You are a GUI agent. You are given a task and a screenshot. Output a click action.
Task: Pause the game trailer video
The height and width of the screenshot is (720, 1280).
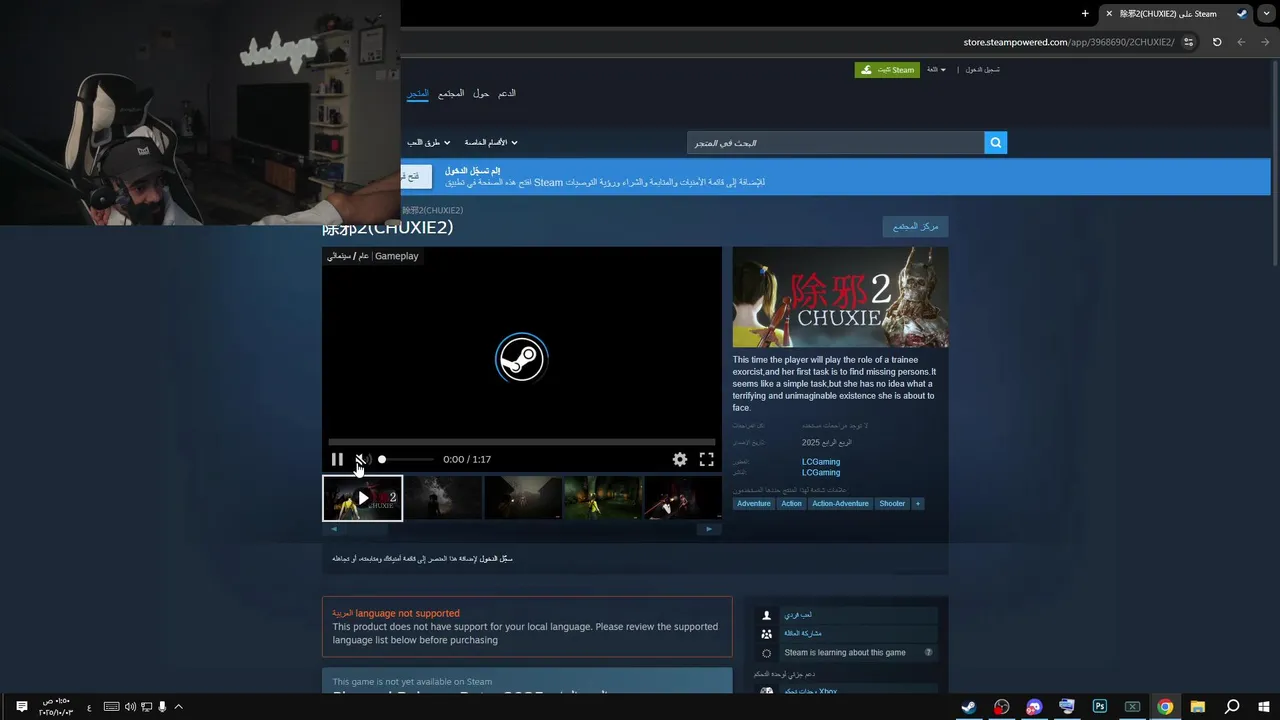(337, 459)
